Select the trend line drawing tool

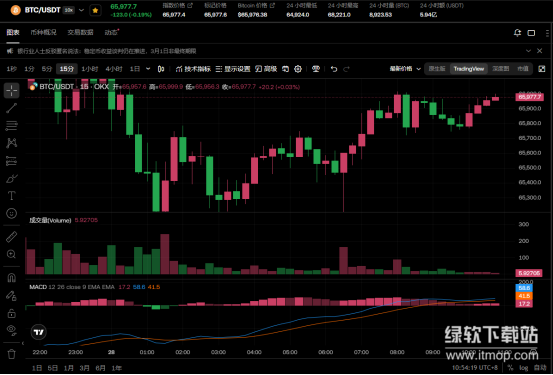11,108
